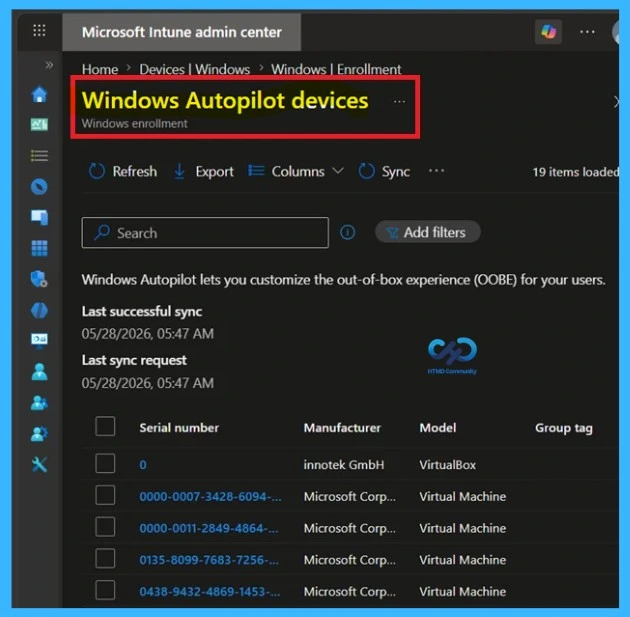
Task: Check the row with serial number 0
Action: [x=105, y=464]
